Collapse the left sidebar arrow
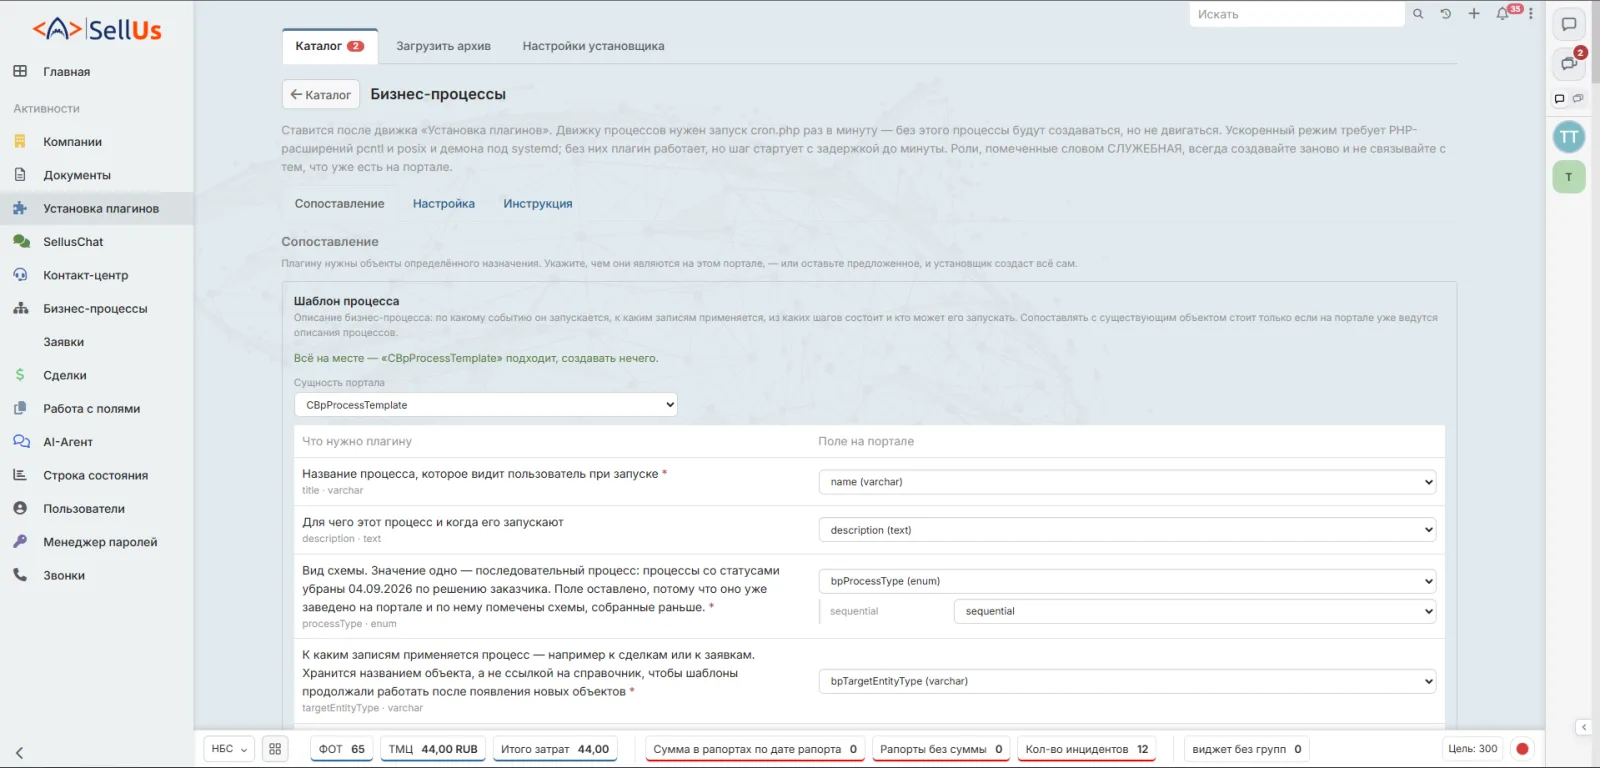This screenshot has height=768, width=1600. (x=19, y=753)
